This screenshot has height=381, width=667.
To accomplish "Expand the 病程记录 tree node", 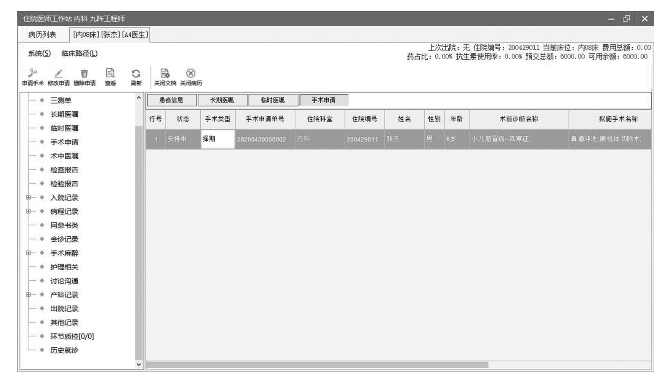I will pos(29,211).
